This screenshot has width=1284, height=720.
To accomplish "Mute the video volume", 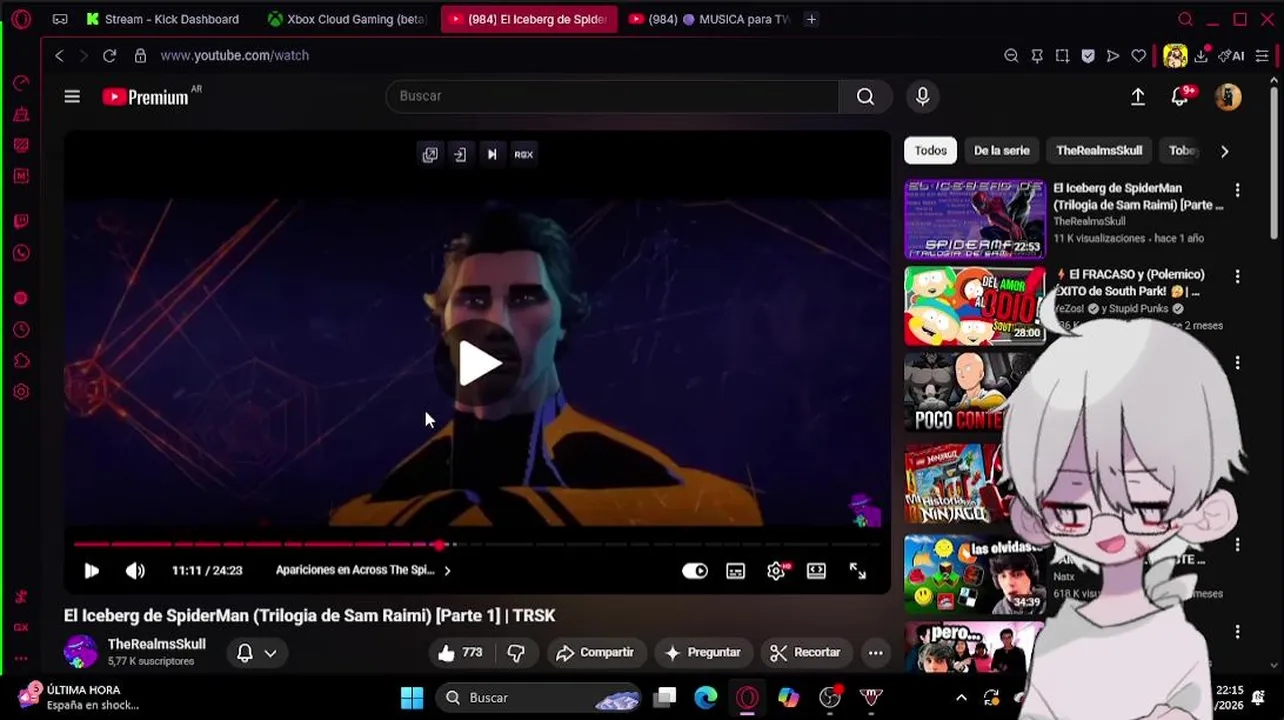I will [135, 571].
